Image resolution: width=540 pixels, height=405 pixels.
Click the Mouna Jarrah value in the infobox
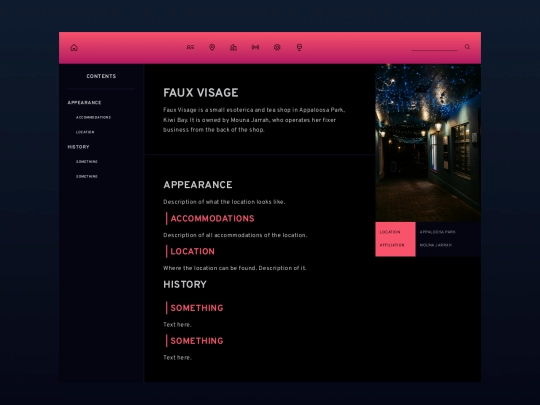(x=436, y=245)
